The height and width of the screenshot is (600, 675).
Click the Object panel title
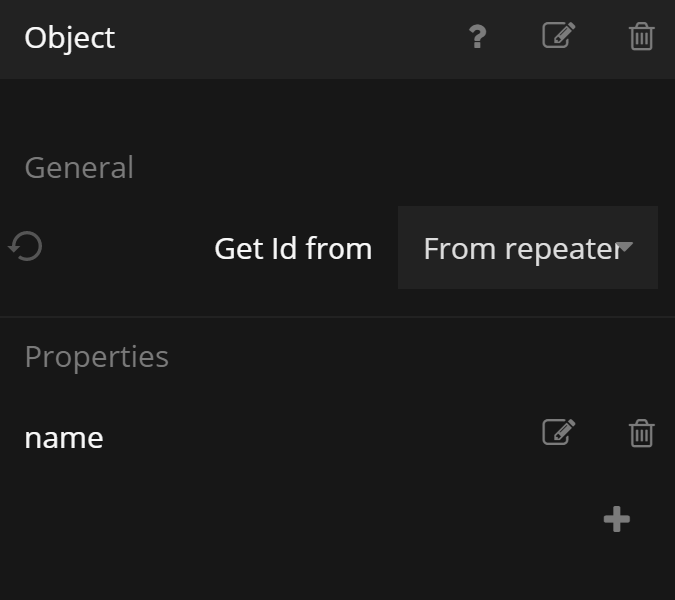pos(70,38)
